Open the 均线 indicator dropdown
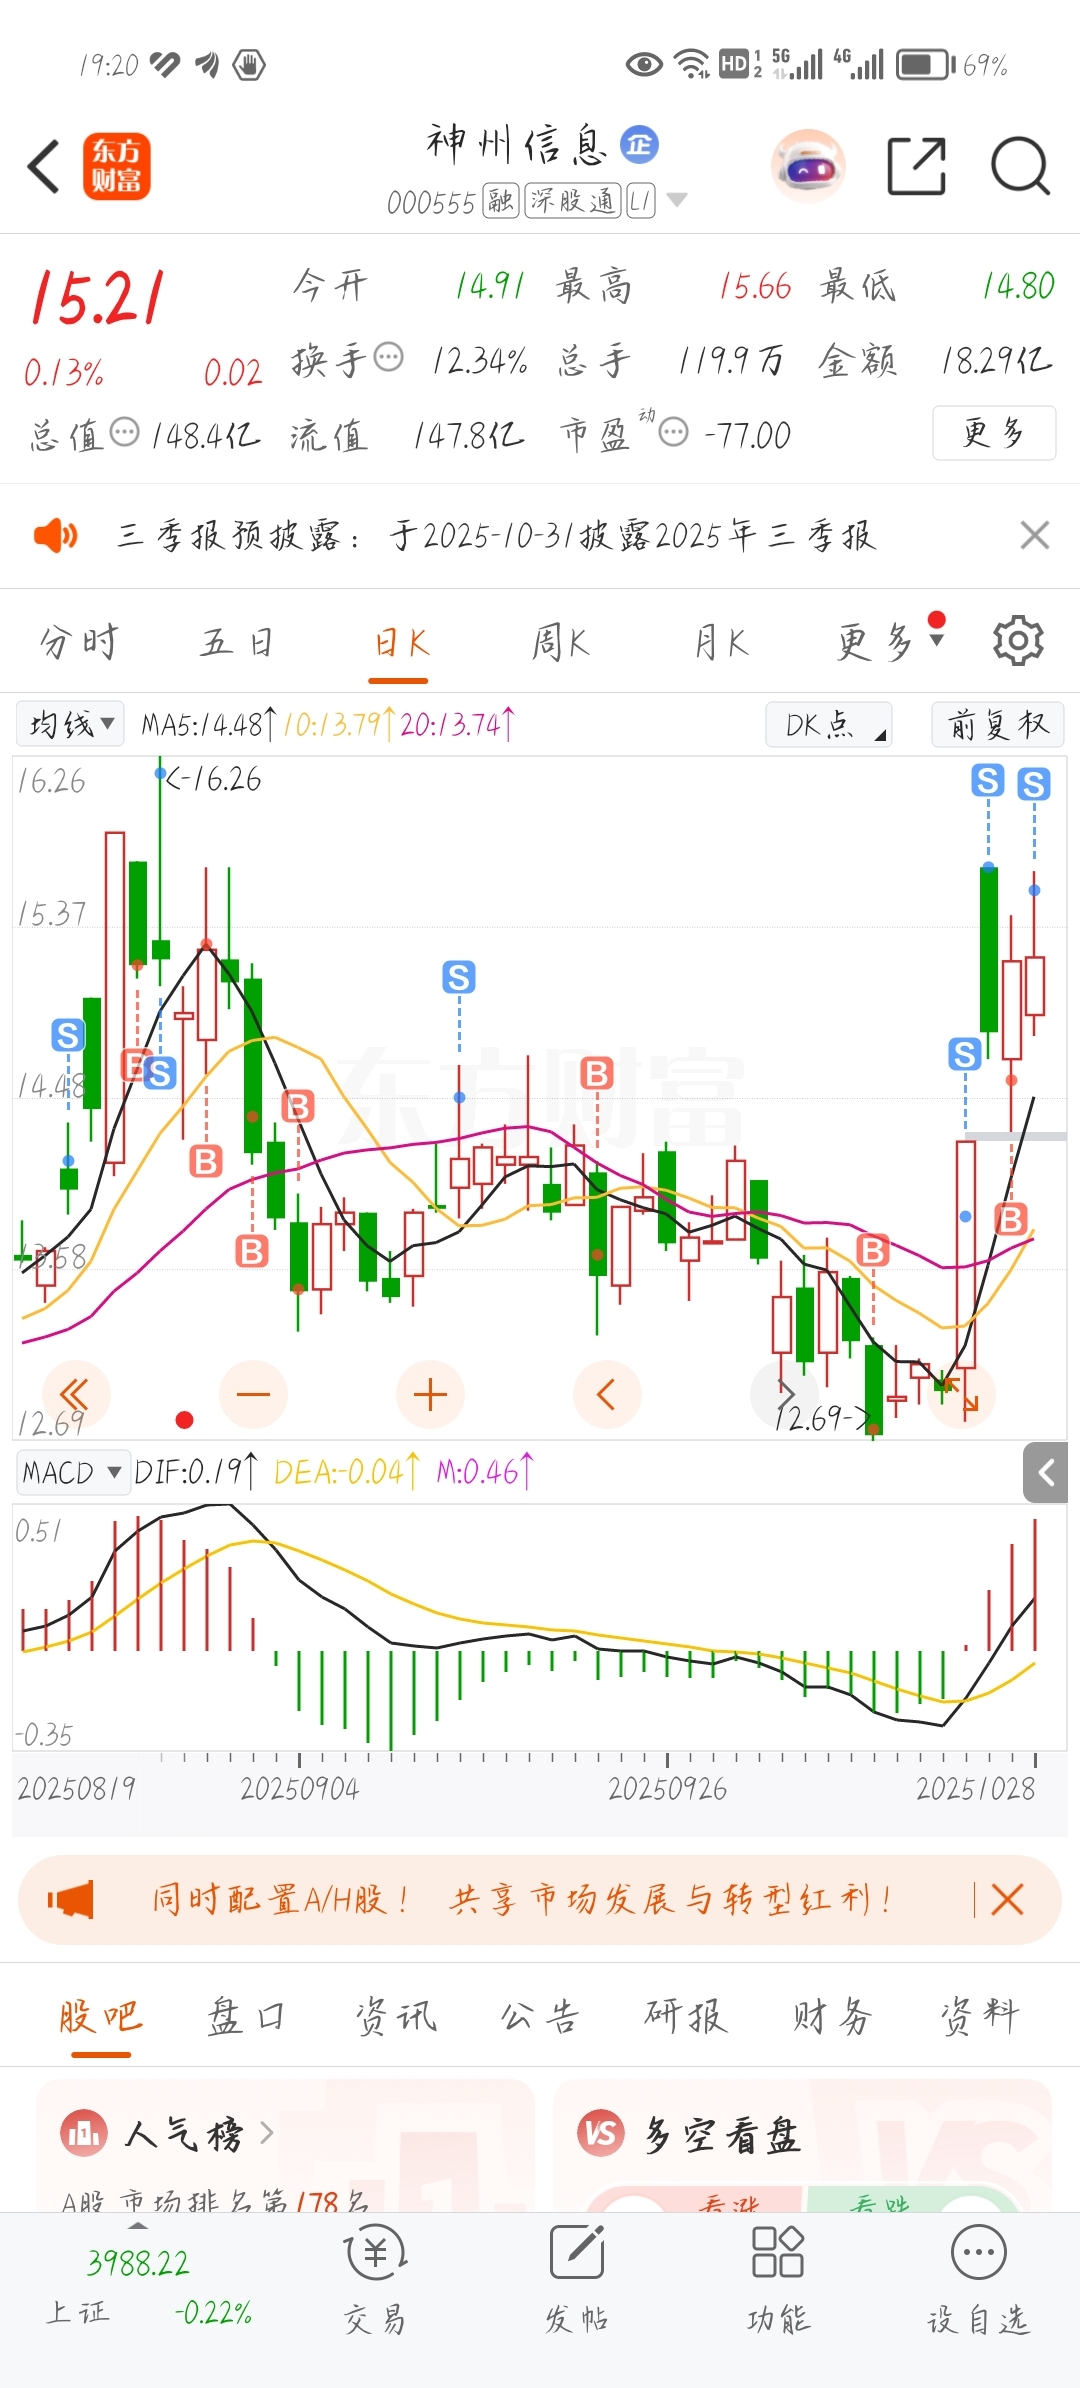Image resolution: width=1080 pixels, height=2388 pixels. (70, 724)
